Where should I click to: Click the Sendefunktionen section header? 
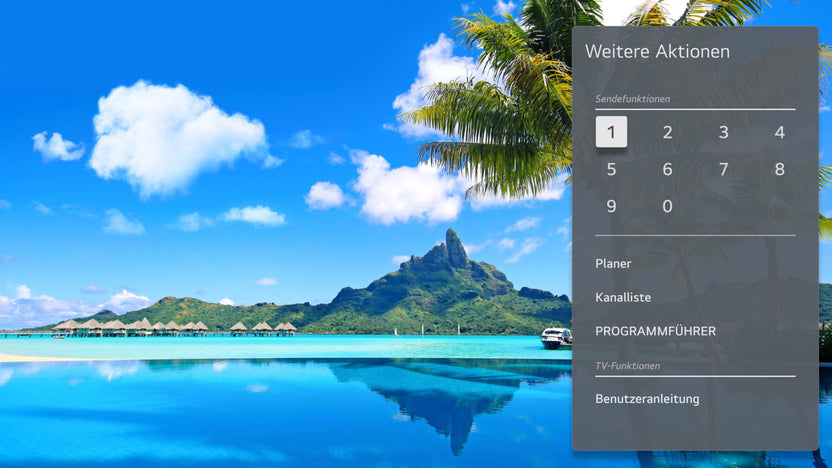[x=632, y=99]
